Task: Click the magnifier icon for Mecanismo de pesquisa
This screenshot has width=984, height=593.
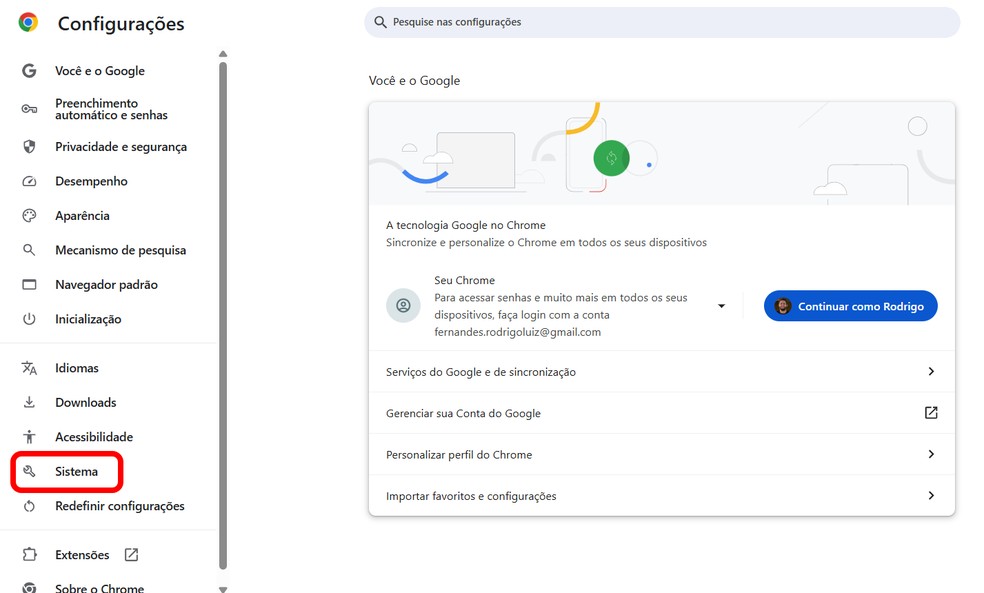Action: 29,250
